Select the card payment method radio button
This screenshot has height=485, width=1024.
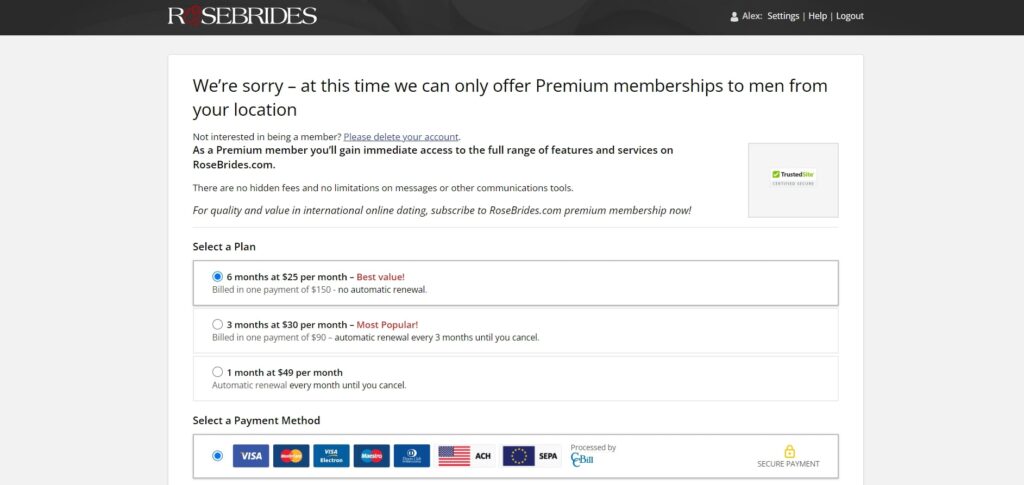click(x=218, y=456)
